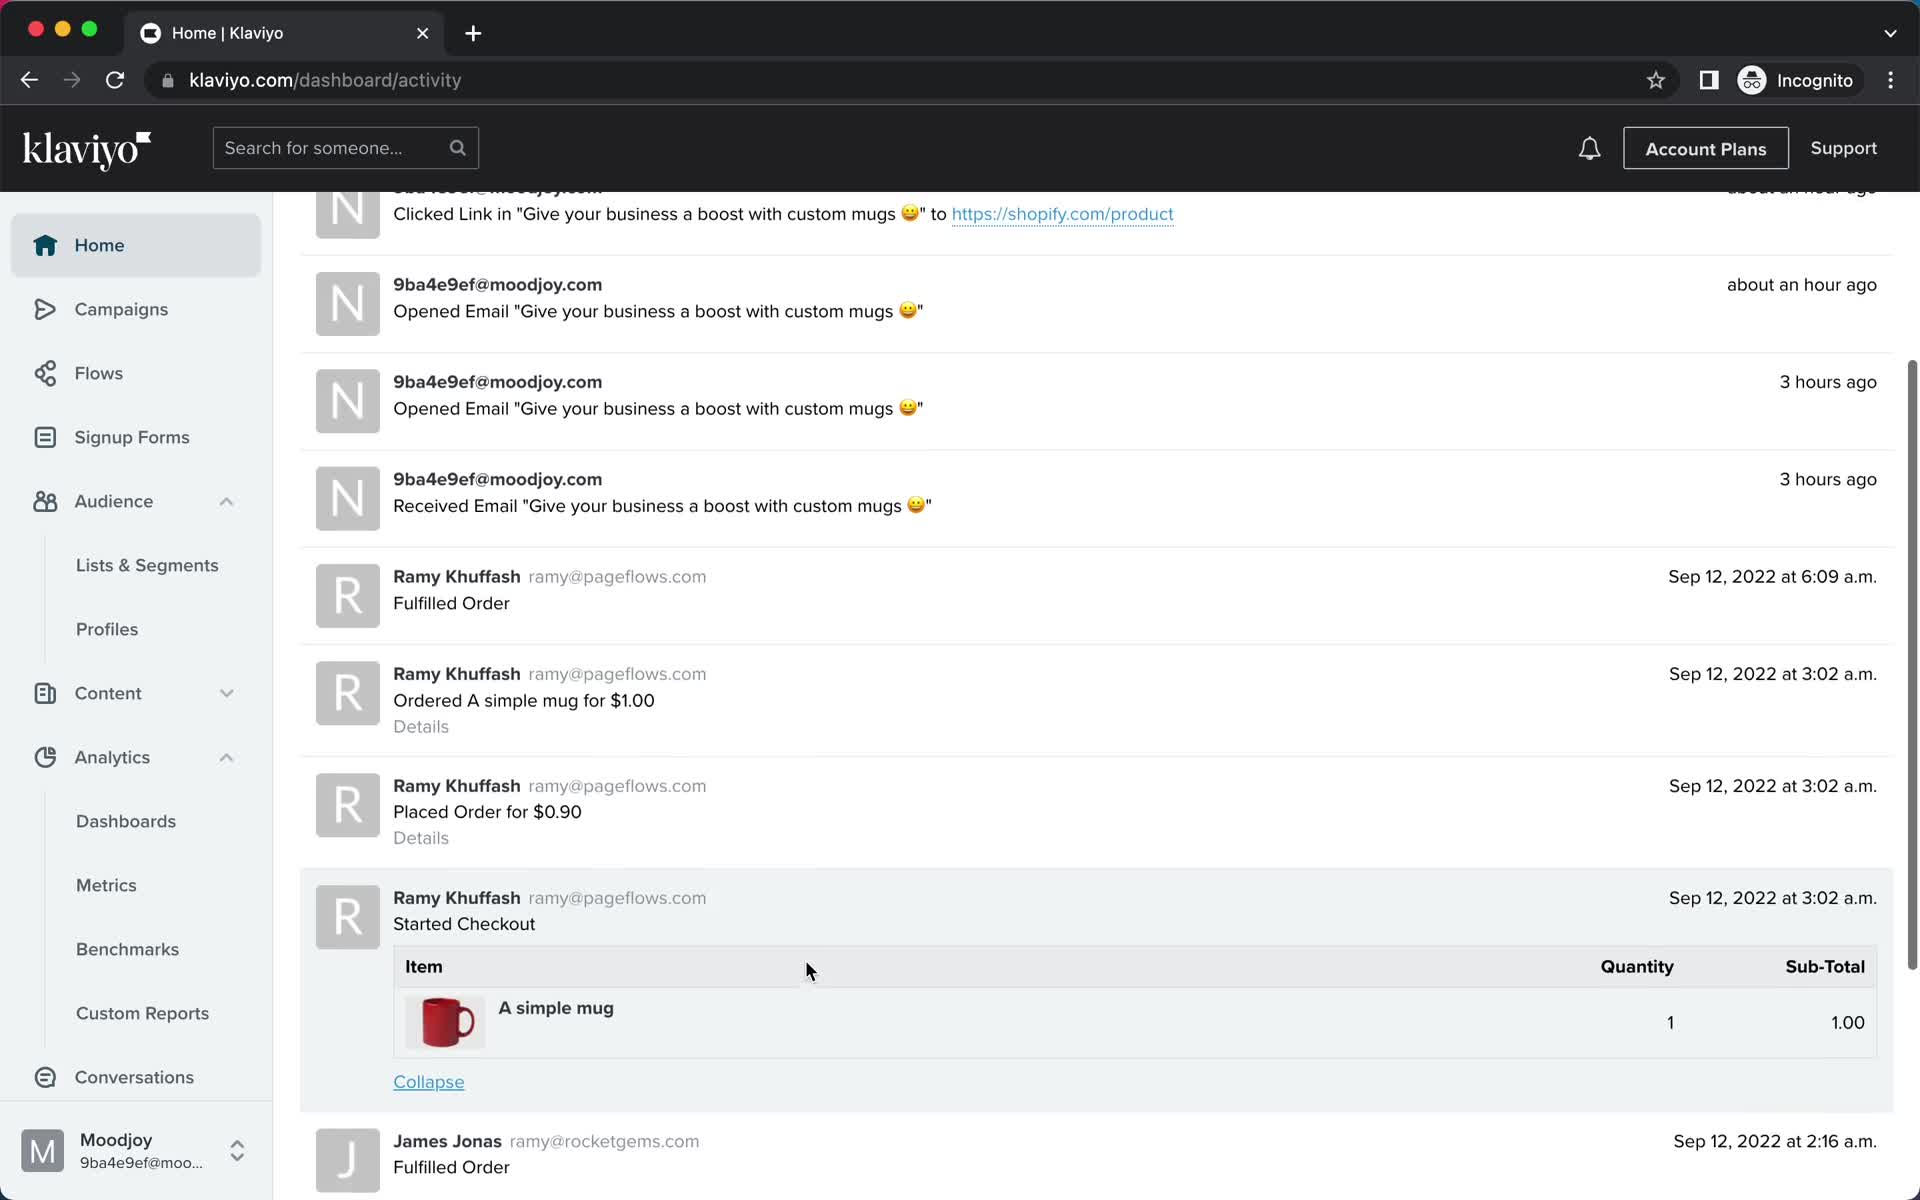Open Benchmarks under Analytics
Screen dimensions: 1920x1200
128,949
